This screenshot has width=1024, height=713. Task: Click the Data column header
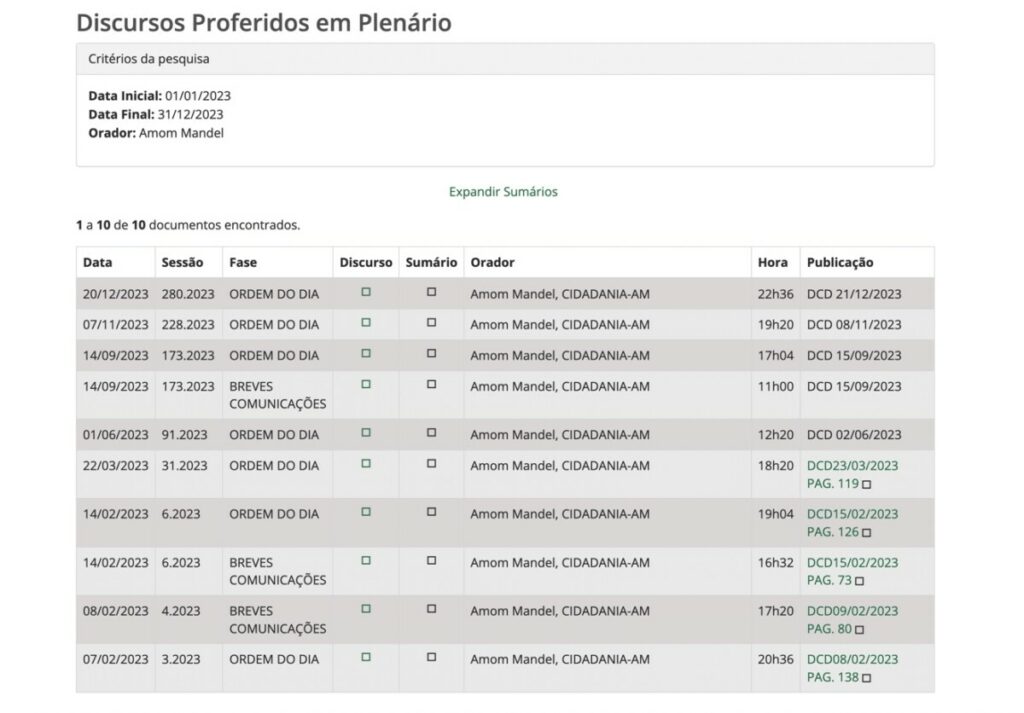pyautogui.click(x=98, y=262)
